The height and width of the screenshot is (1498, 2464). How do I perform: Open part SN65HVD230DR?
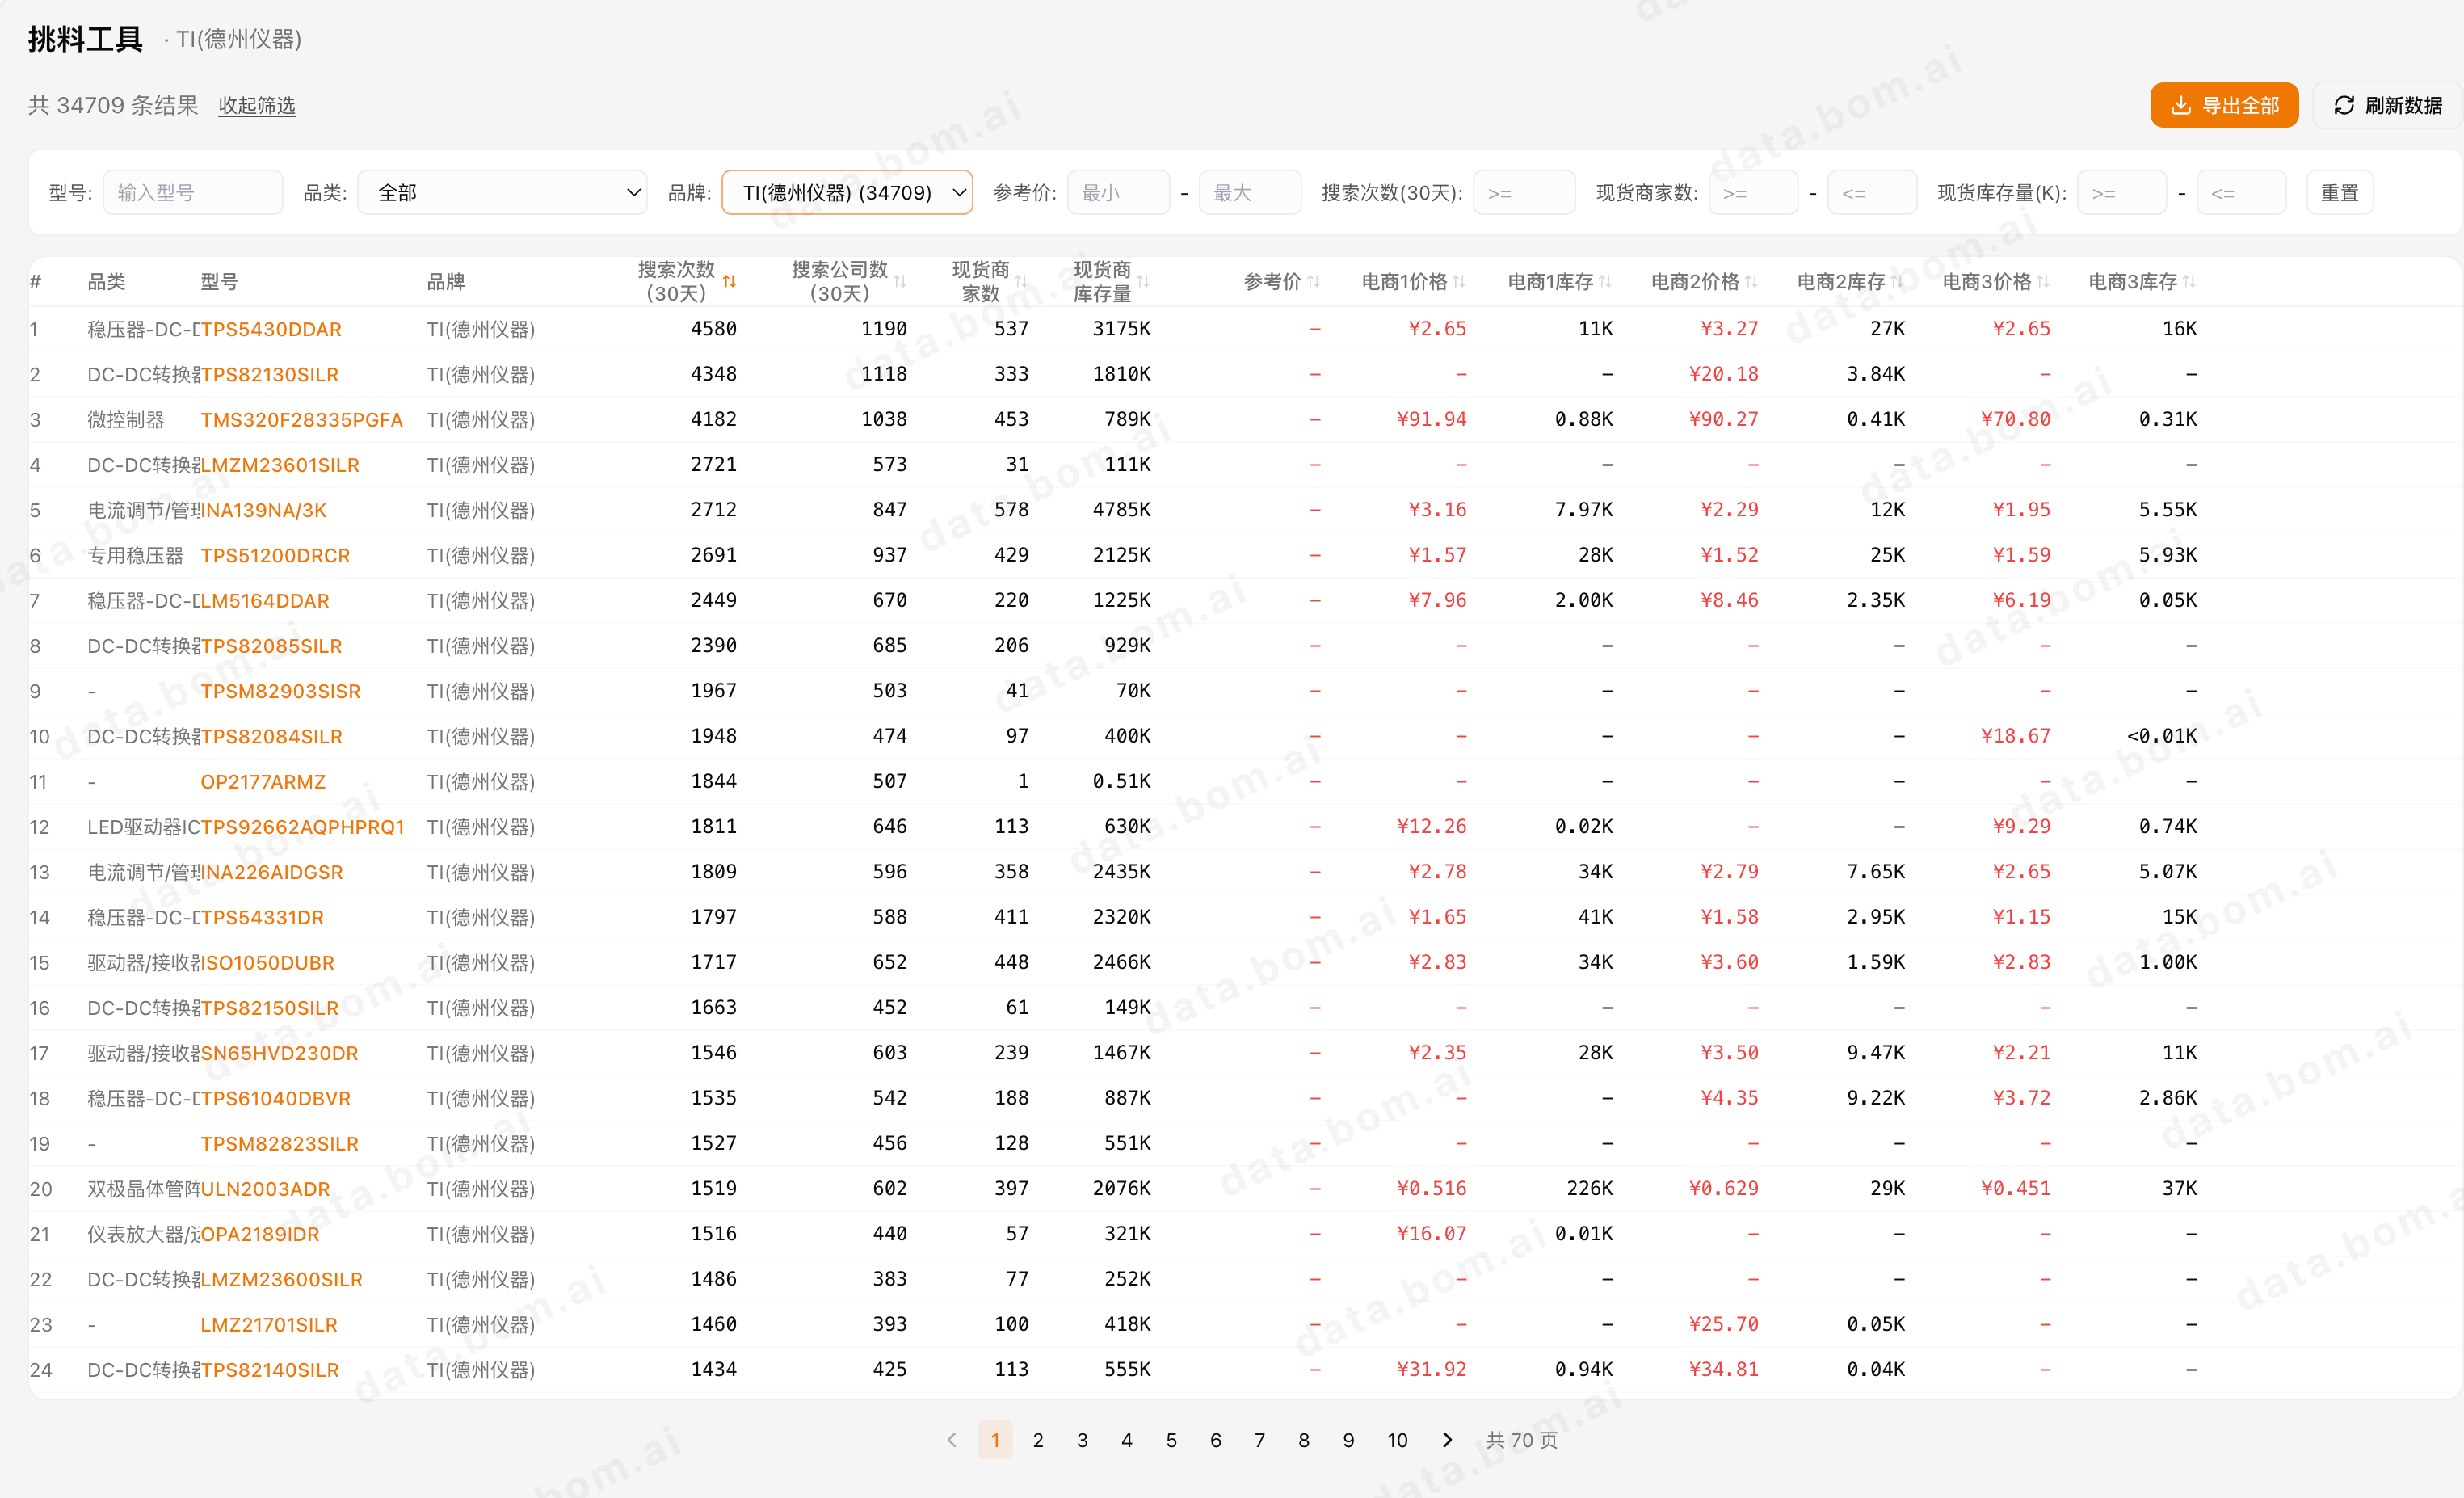[279, 1053]
